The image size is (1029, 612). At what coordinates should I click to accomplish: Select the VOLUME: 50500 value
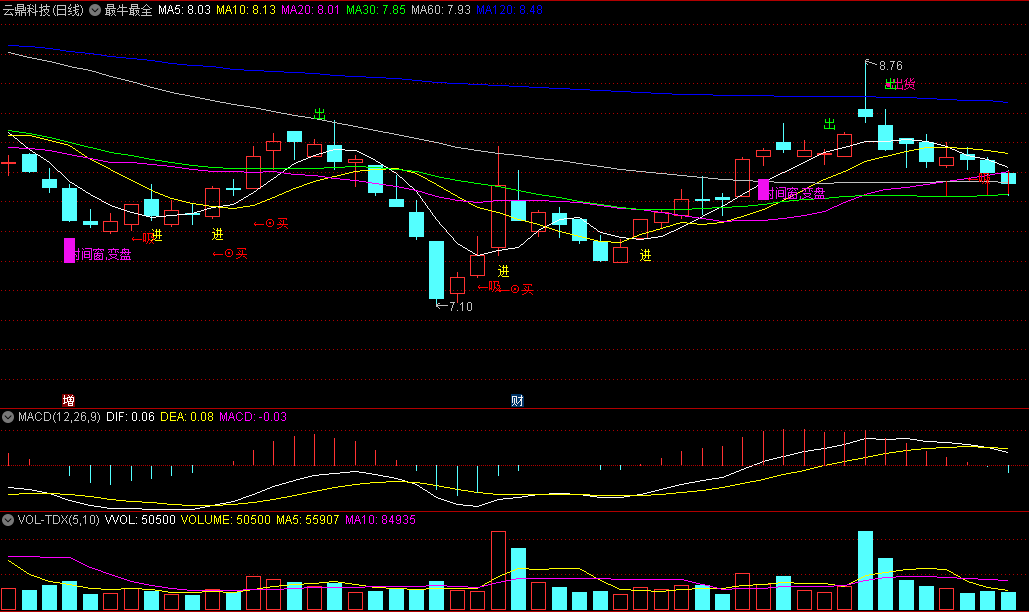[x=225, y=520]
